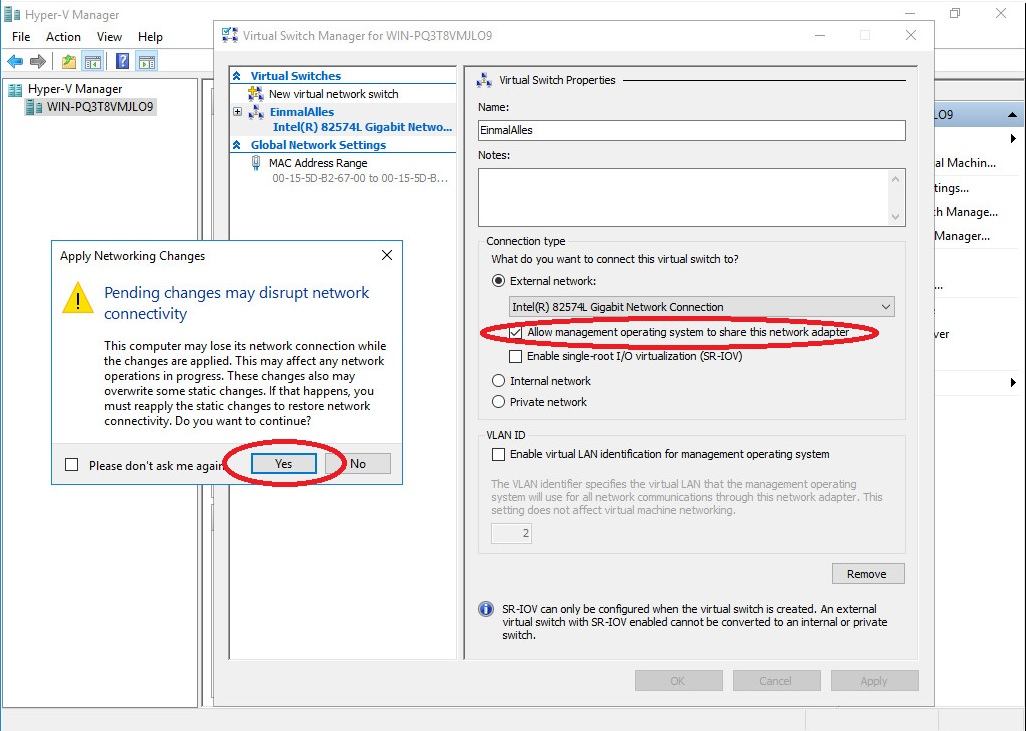
Task: Collapse the Actions pane up arrow
Action: click(1012, 115)
